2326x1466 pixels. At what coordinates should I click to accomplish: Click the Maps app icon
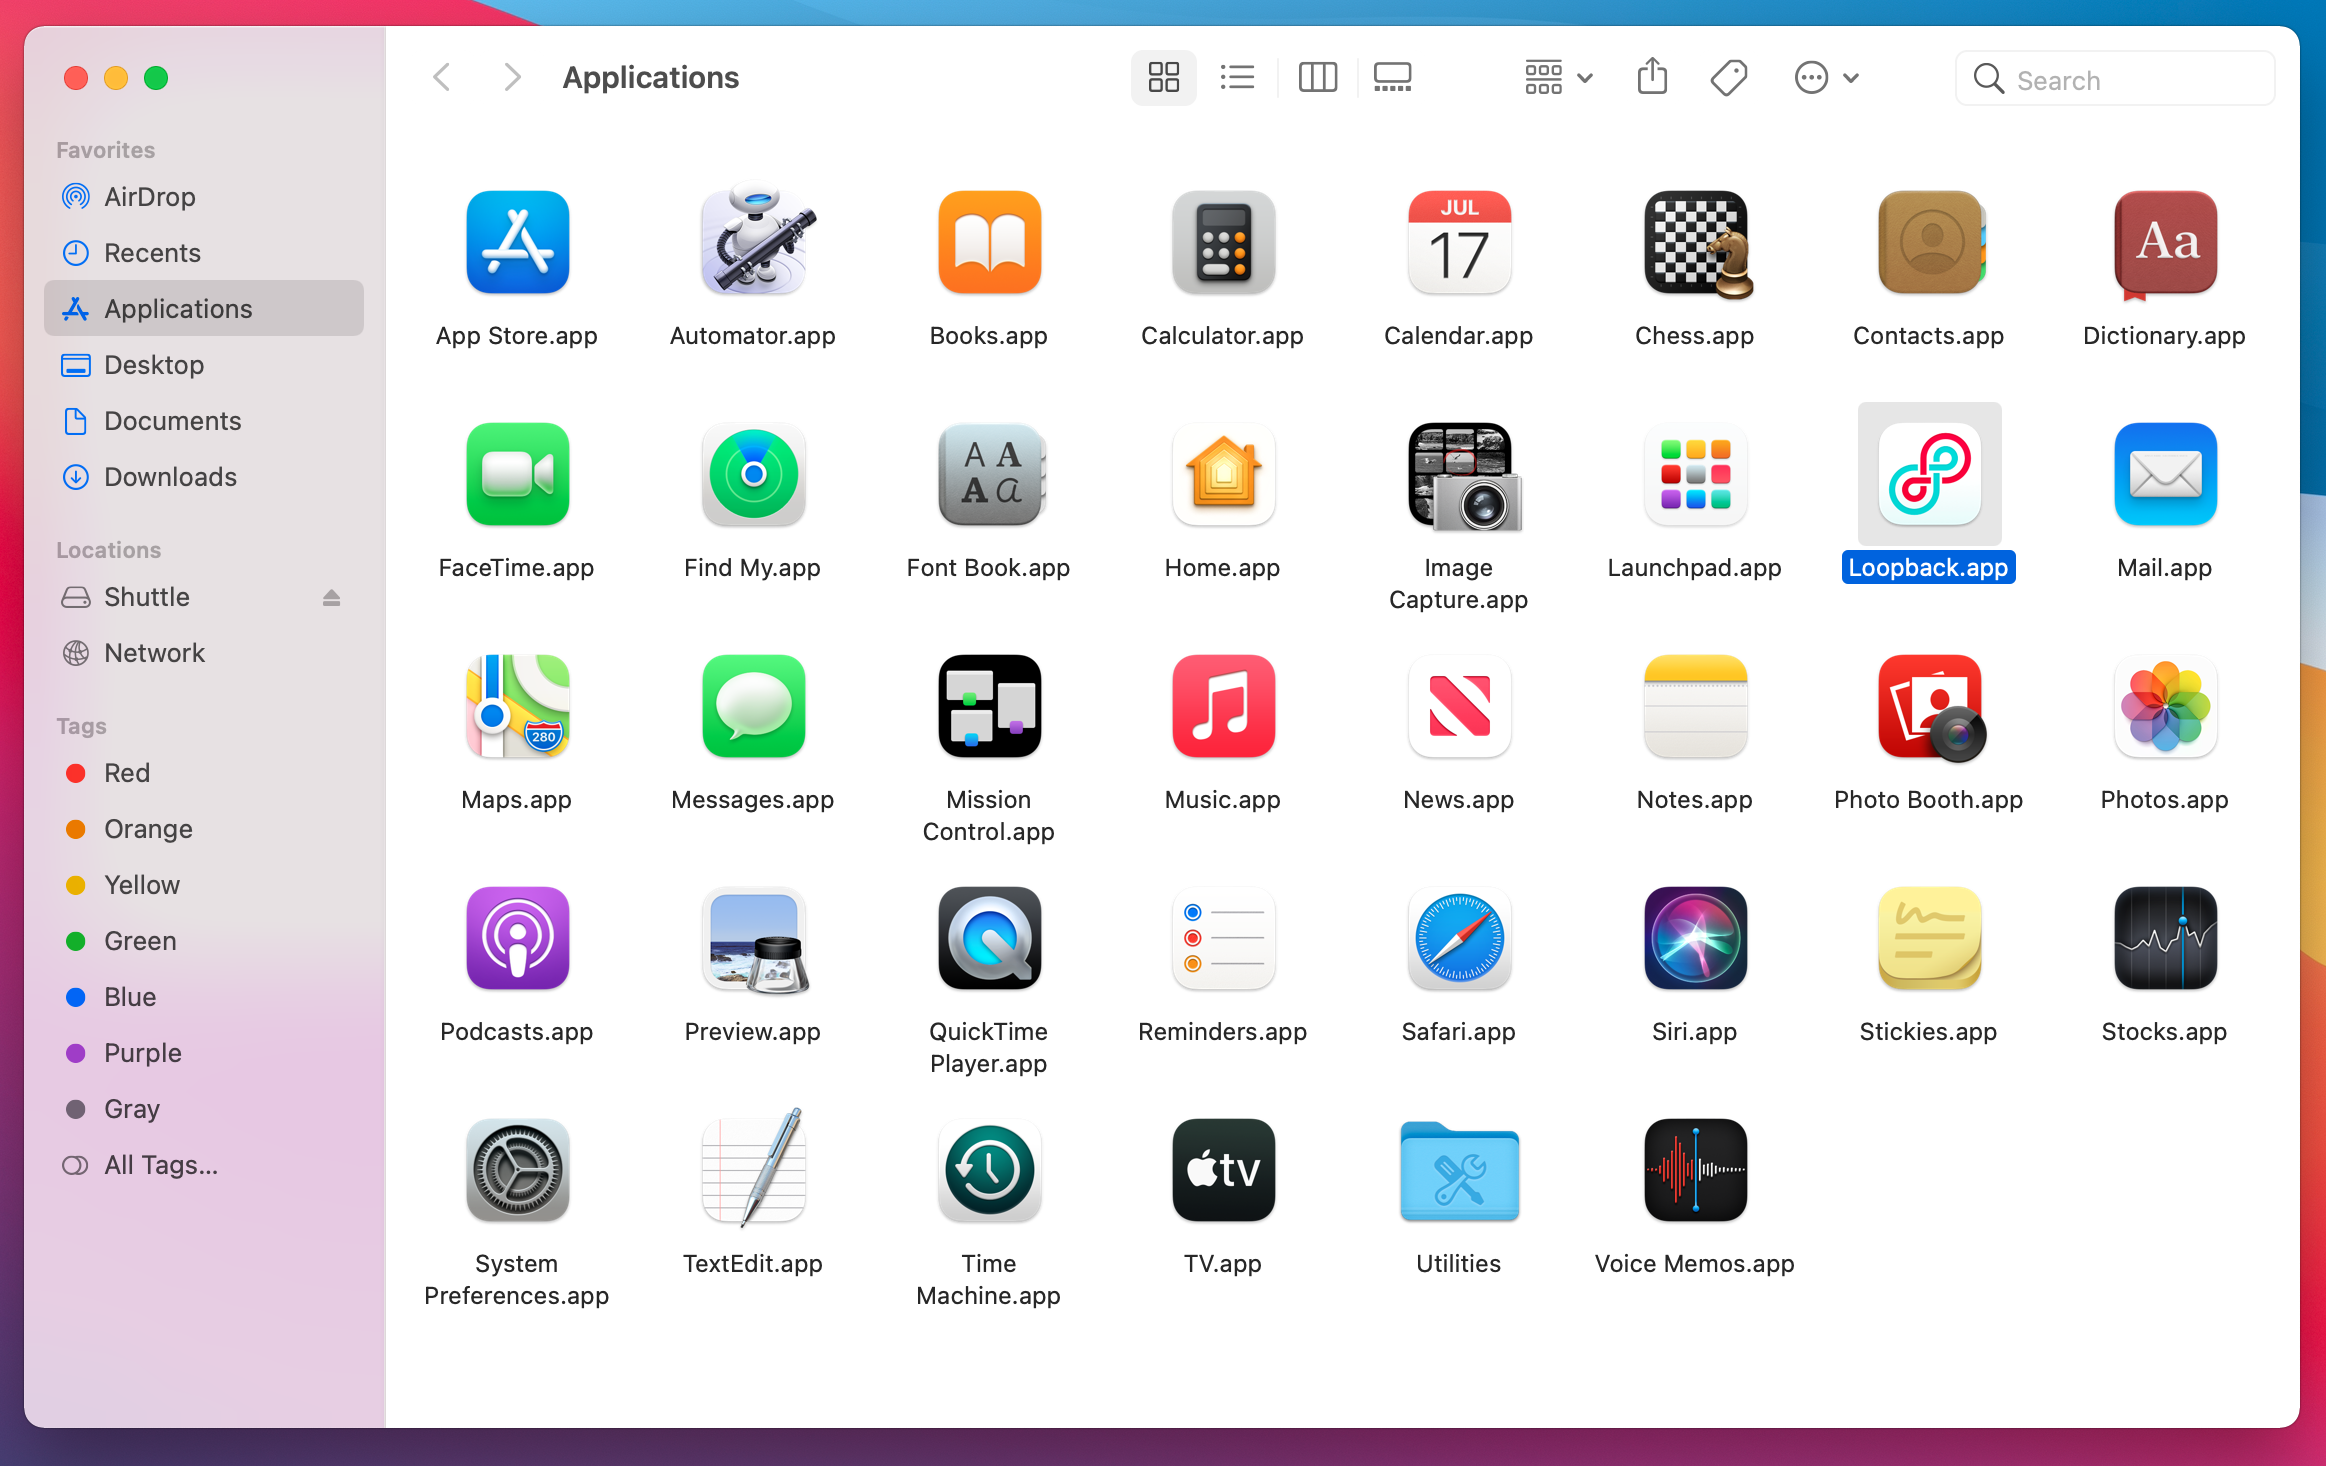(x=517, y=706)
